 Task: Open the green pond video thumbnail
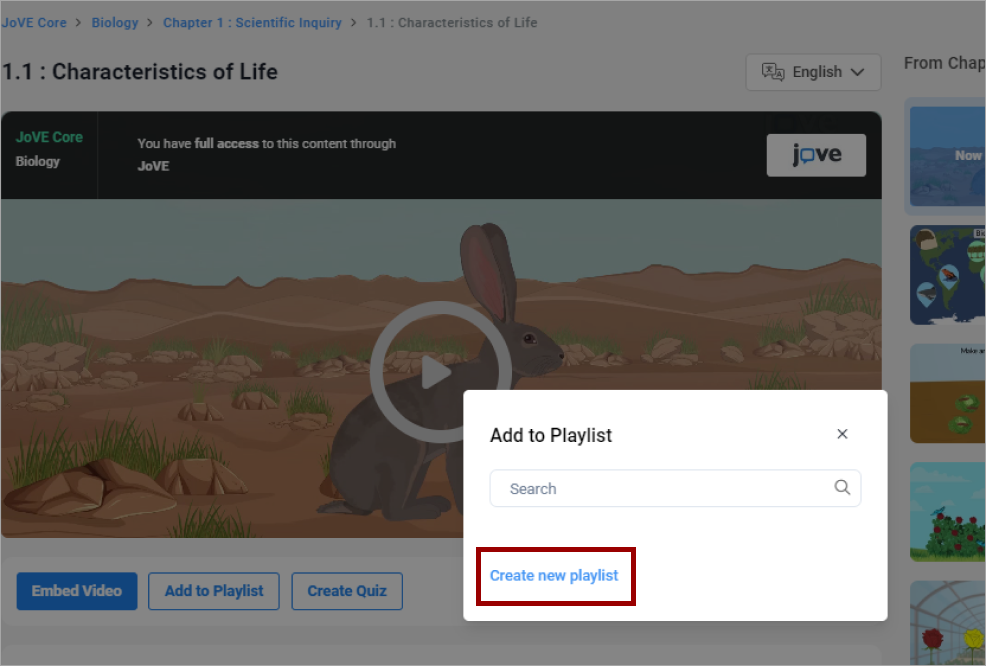[946, 393]
